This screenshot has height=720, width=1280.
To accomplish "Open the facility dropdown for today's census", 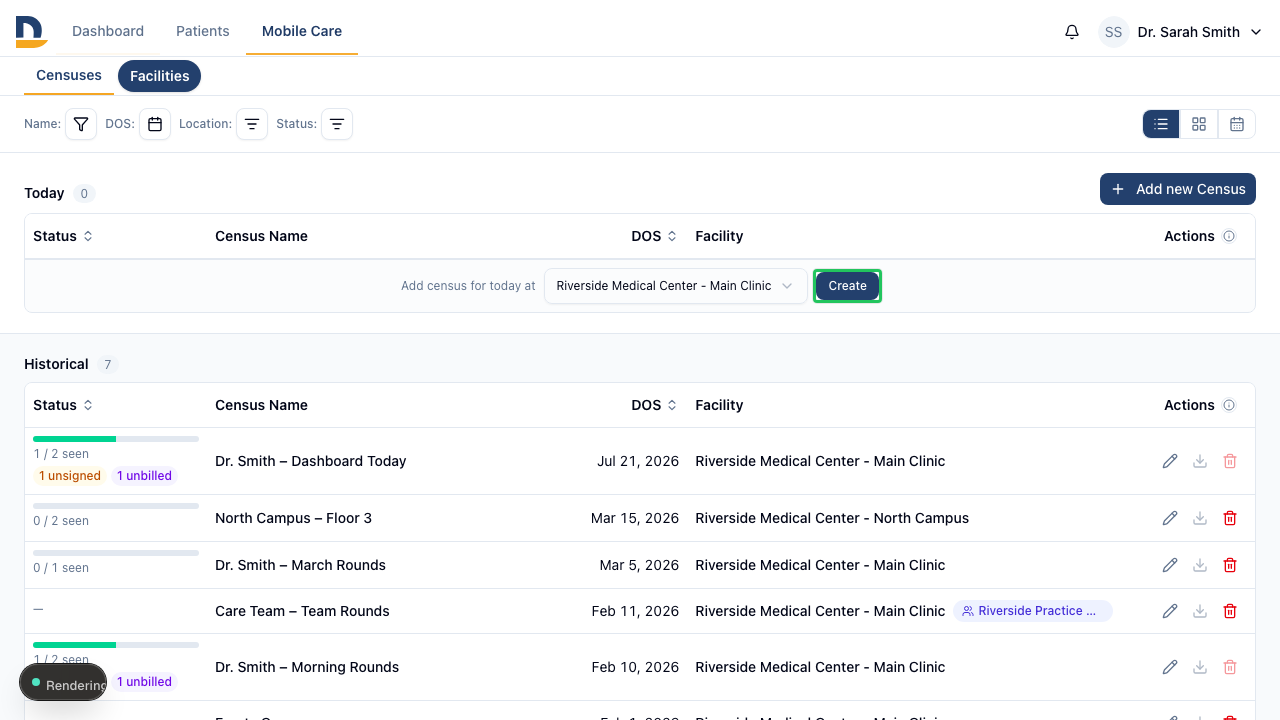I will 675,286.
